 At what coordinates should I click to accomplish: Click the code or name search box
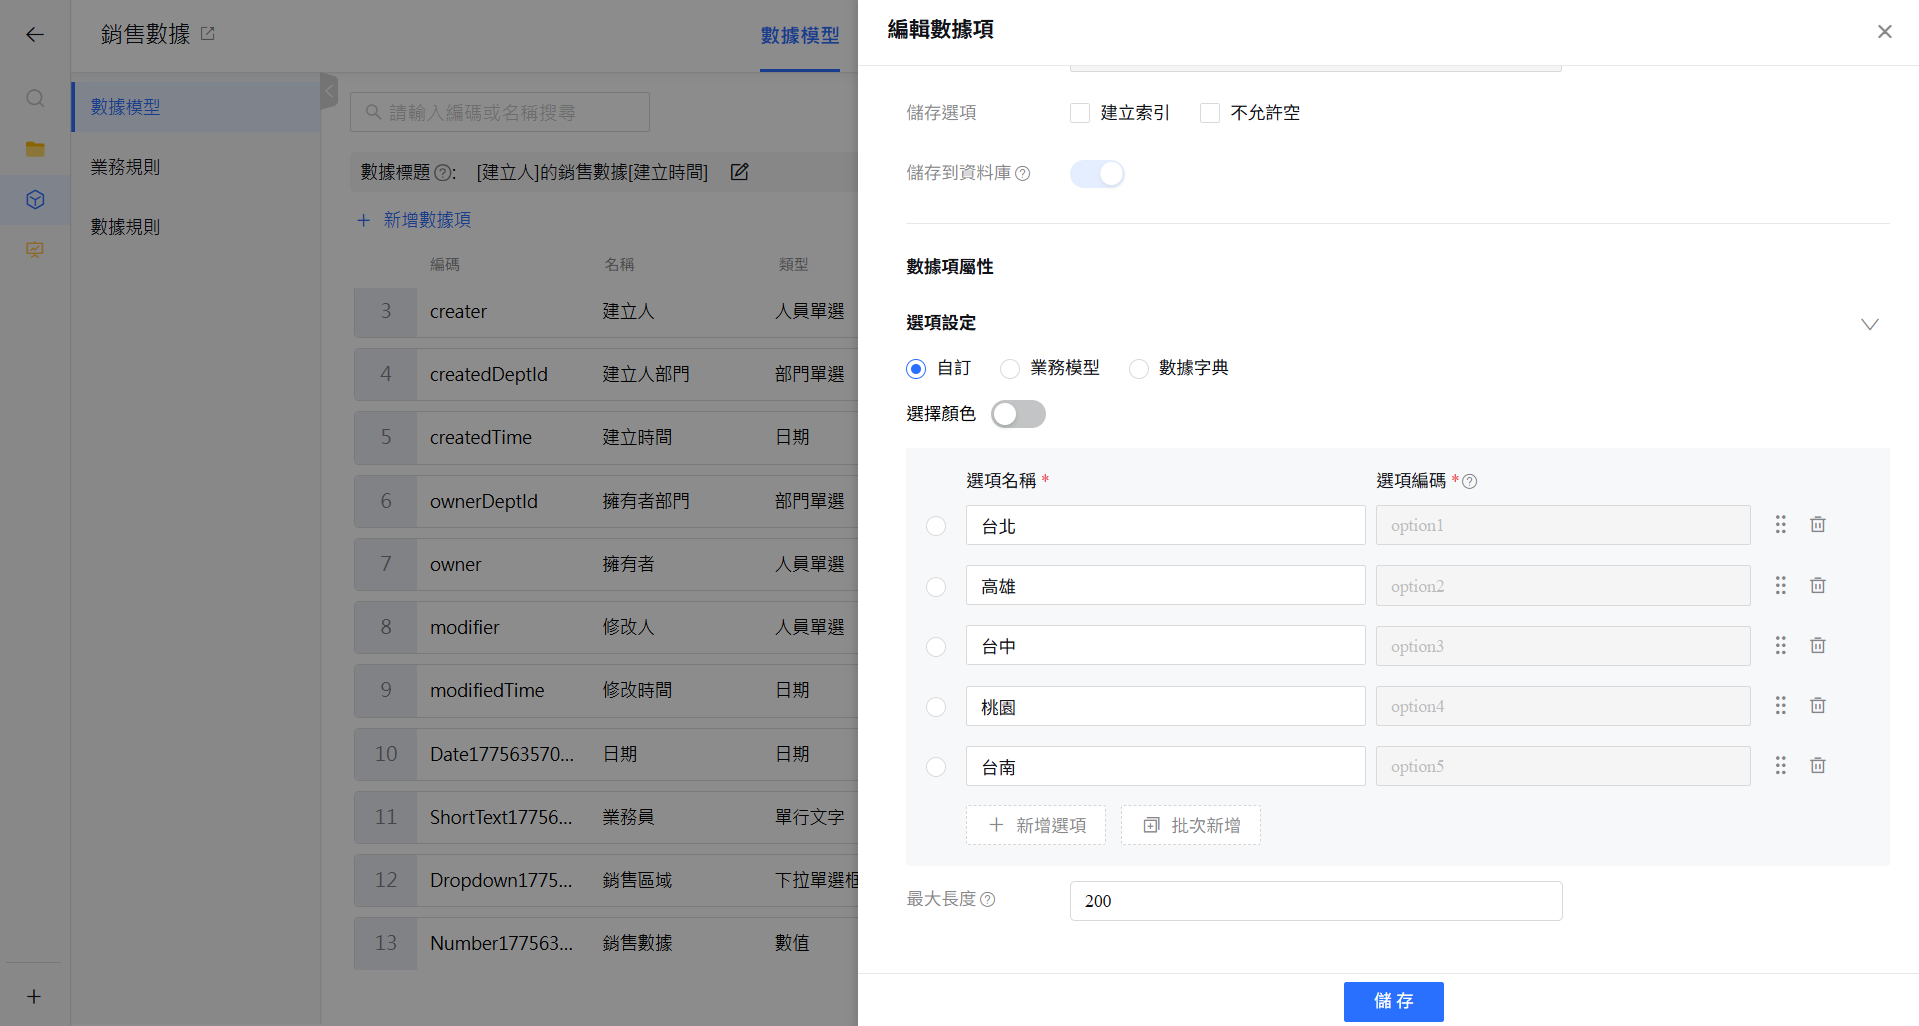click(x=500, y=112)
